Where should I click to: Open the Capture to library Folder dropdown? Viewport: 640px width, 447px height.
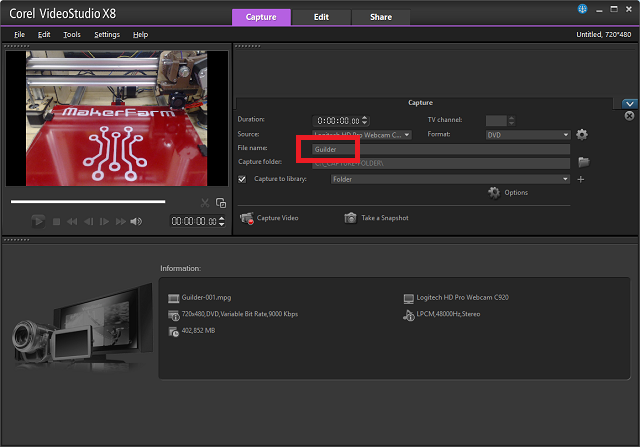tap(450, 179)
